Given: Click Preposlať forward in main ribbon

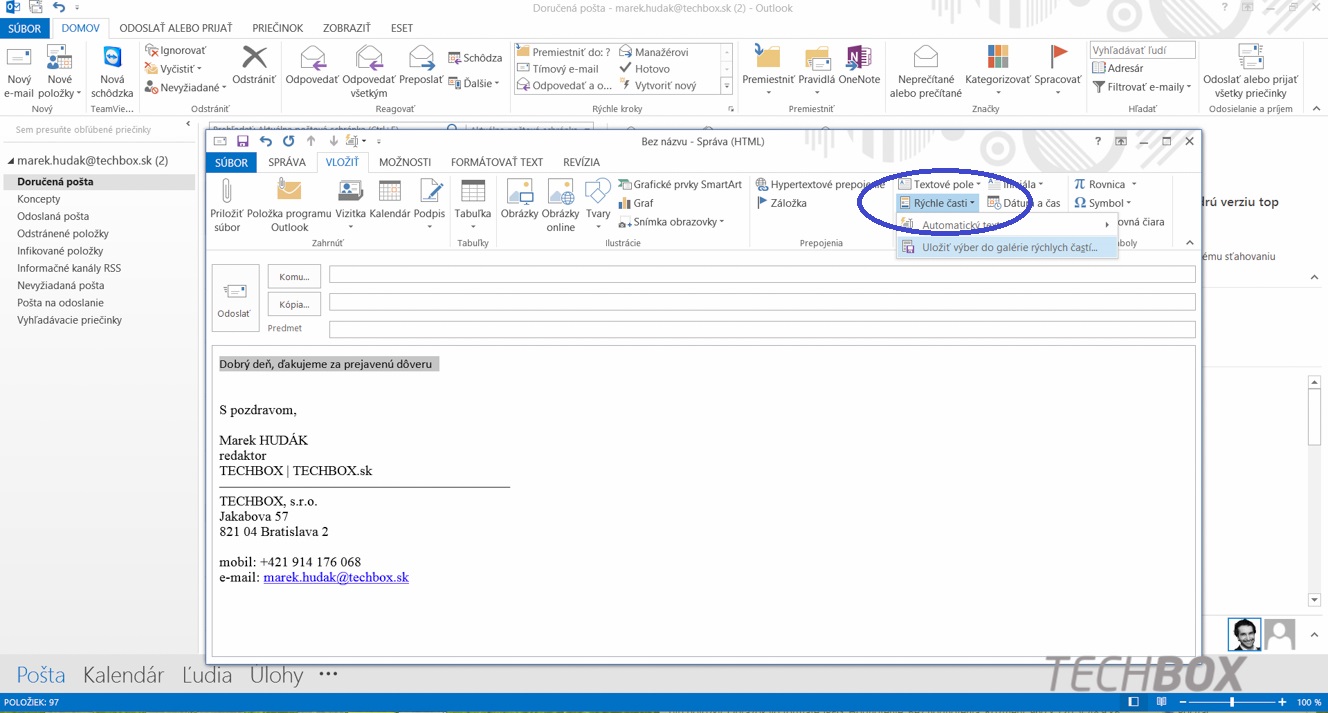Looking at the screenshot, I should click(421, 66).
